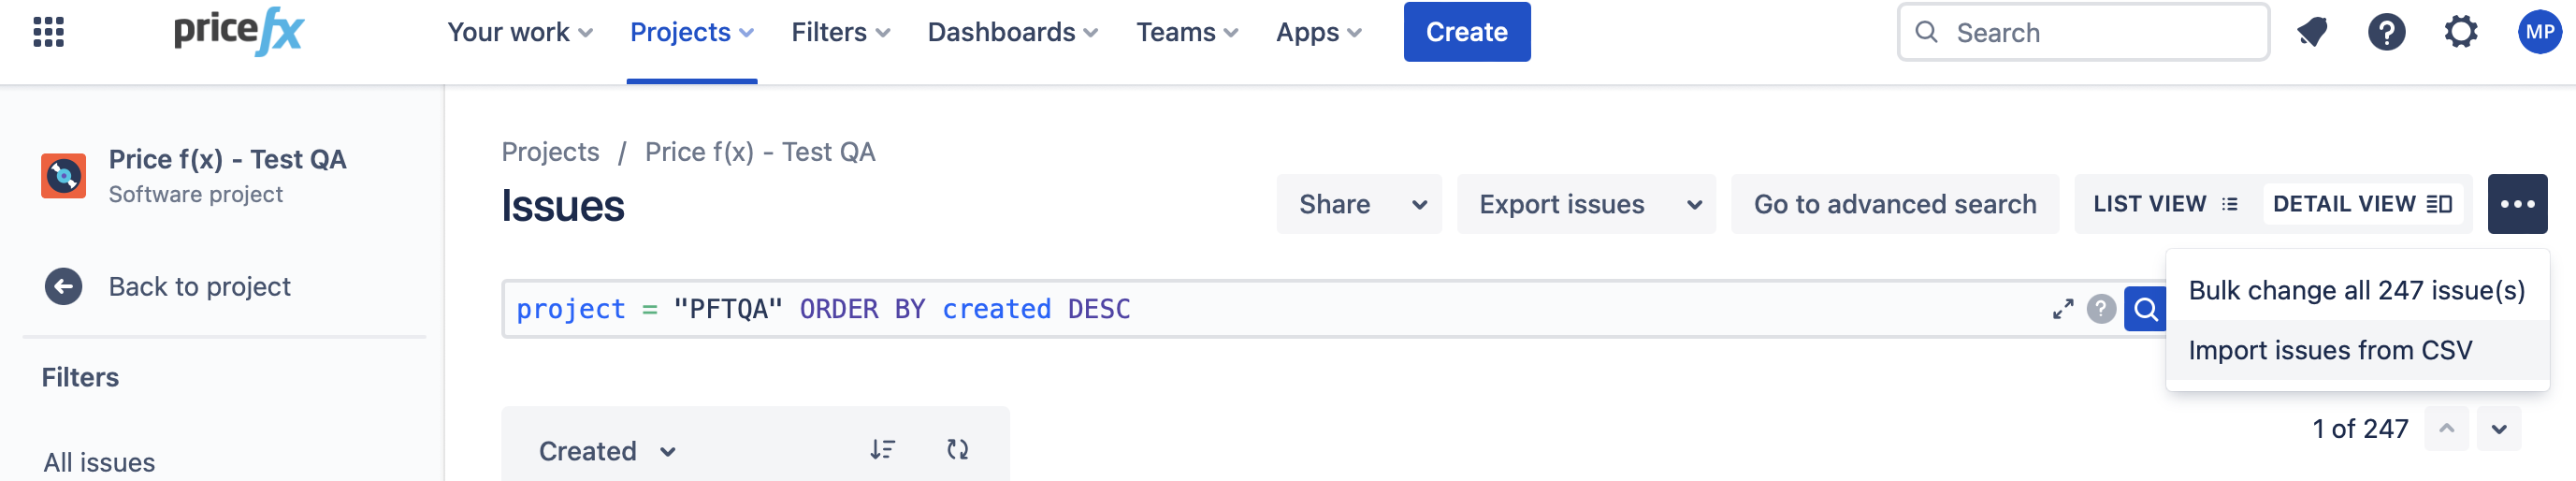
Task: Open the settings gear icon
Action: [2460, 32]
